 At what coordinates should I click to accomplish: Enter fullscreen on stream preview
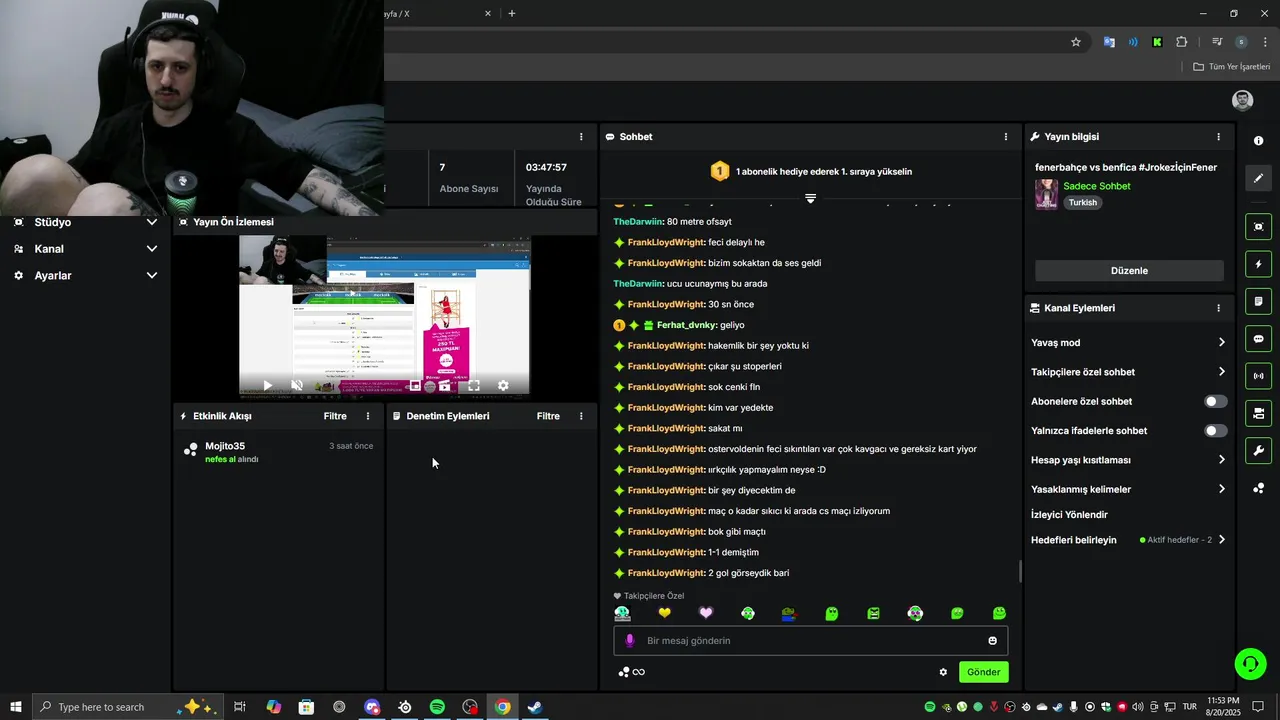click(x=474, y=385)
